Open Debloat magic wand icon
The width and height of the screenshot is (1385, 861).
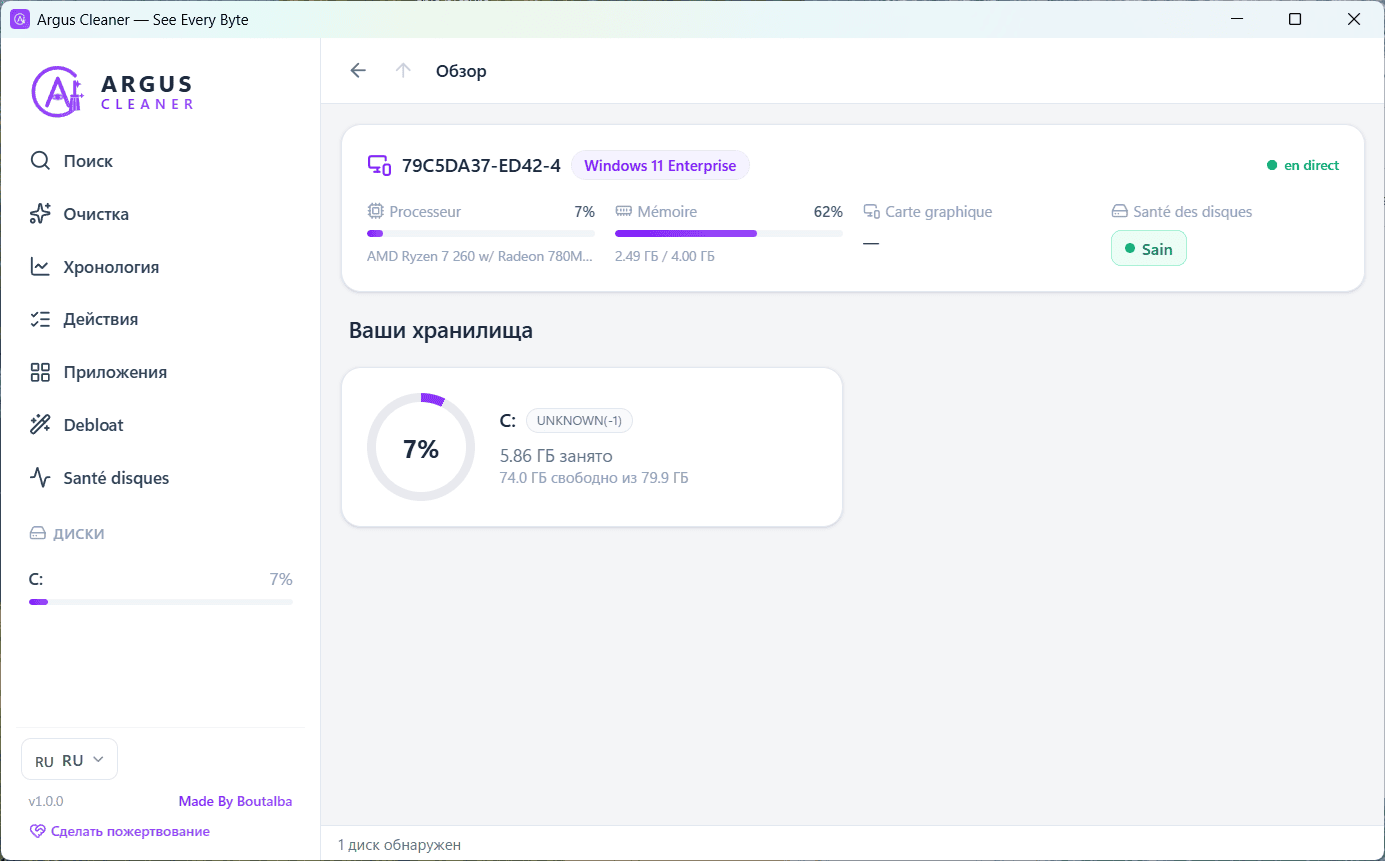tap(40, 425)
